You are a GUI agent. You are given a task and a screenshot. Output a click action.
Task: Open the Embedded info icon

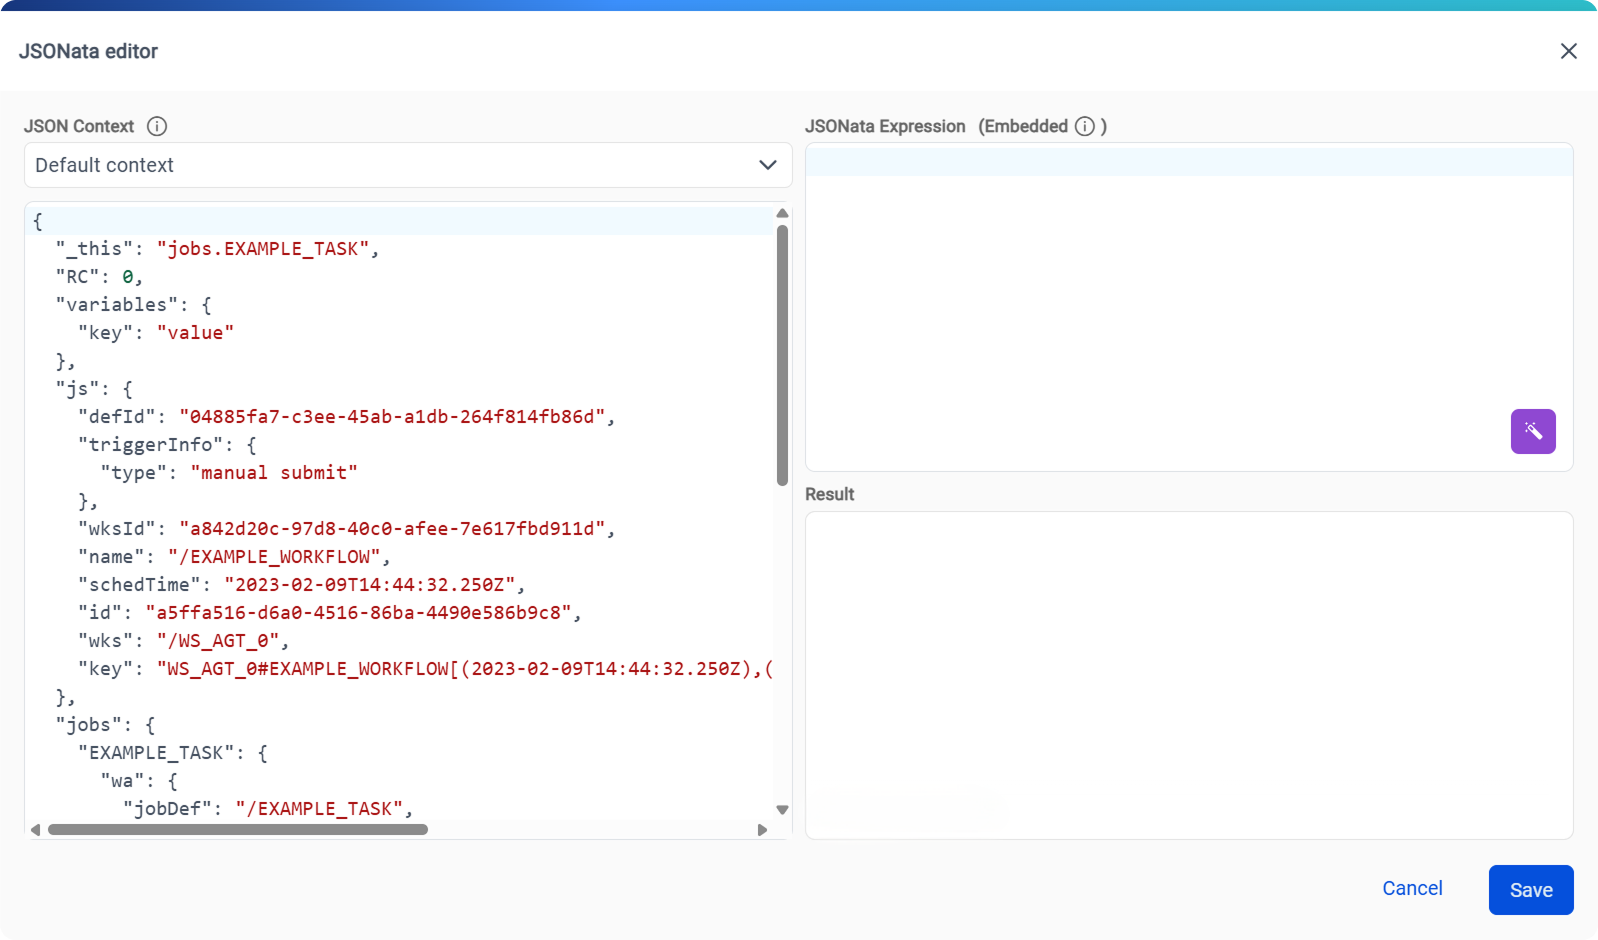pyautogui.click(x=1085, y=126)
